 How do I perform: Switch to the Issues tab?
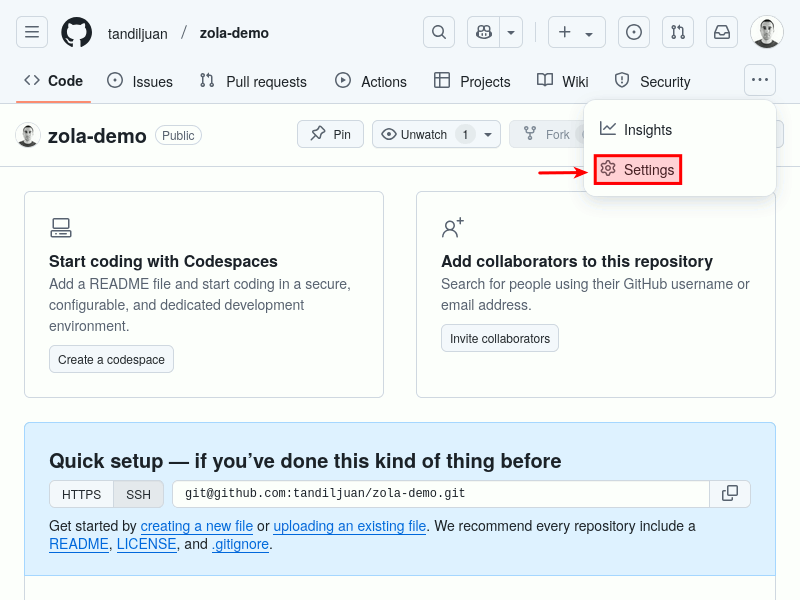point(140,81)
